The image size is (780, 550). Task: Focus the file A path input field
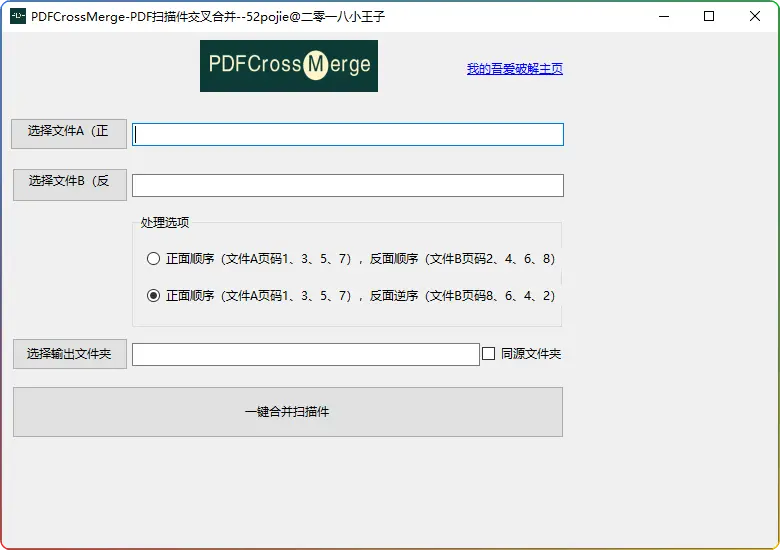[x=347, y=134]
